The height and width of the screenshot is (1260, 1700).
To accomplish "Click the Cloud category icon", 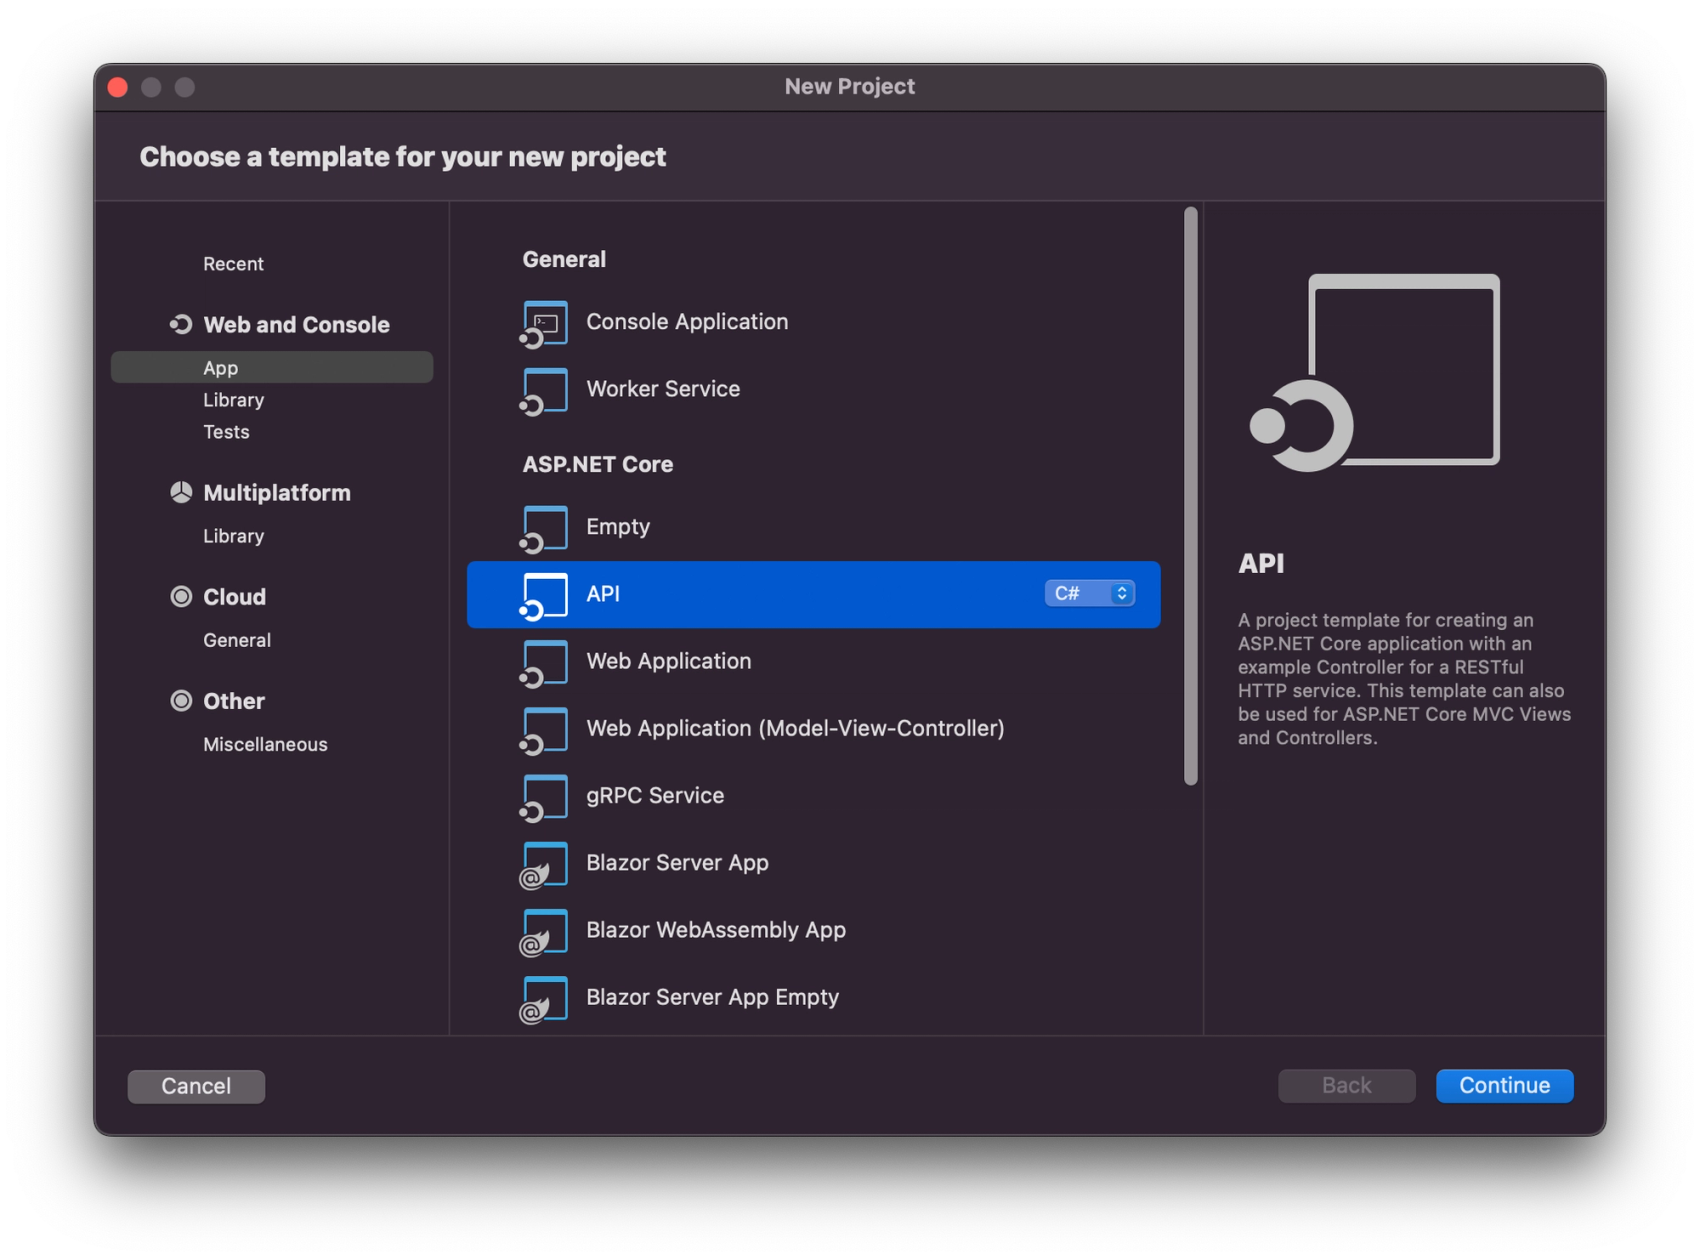I will click(x=181, y=596).
